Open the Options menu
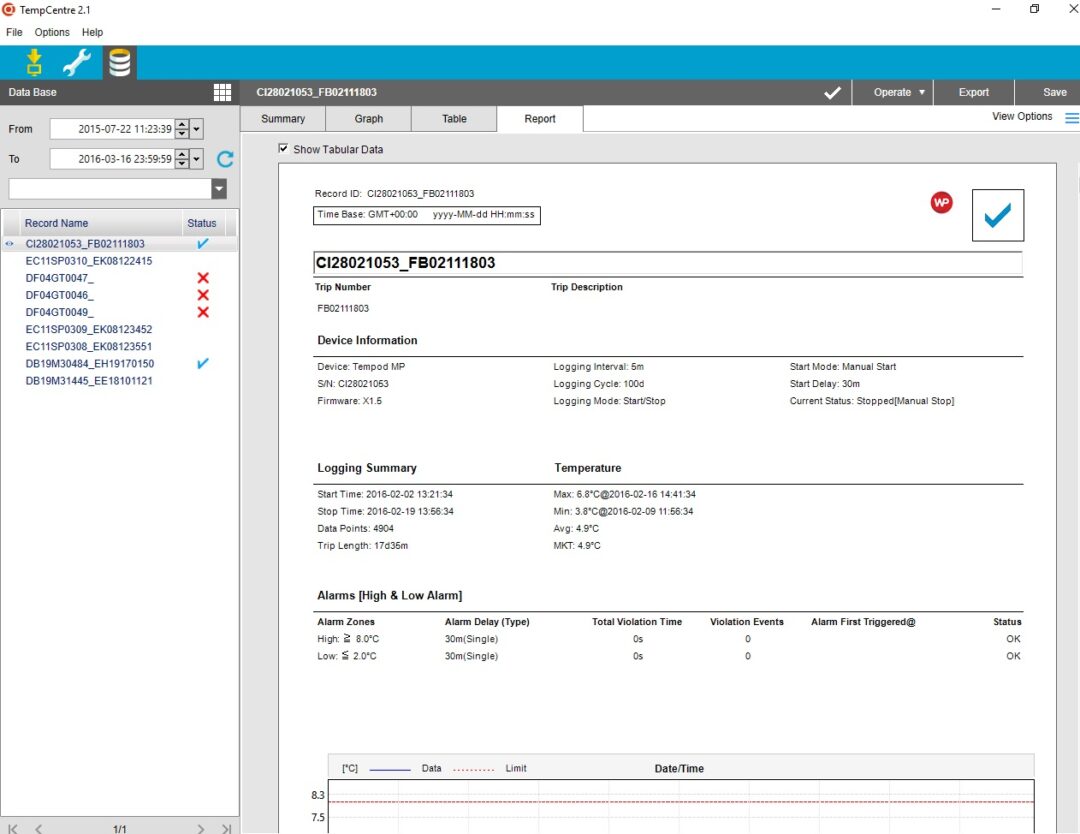The width and height of the screenshot is (1080, 834). point(51,32)
